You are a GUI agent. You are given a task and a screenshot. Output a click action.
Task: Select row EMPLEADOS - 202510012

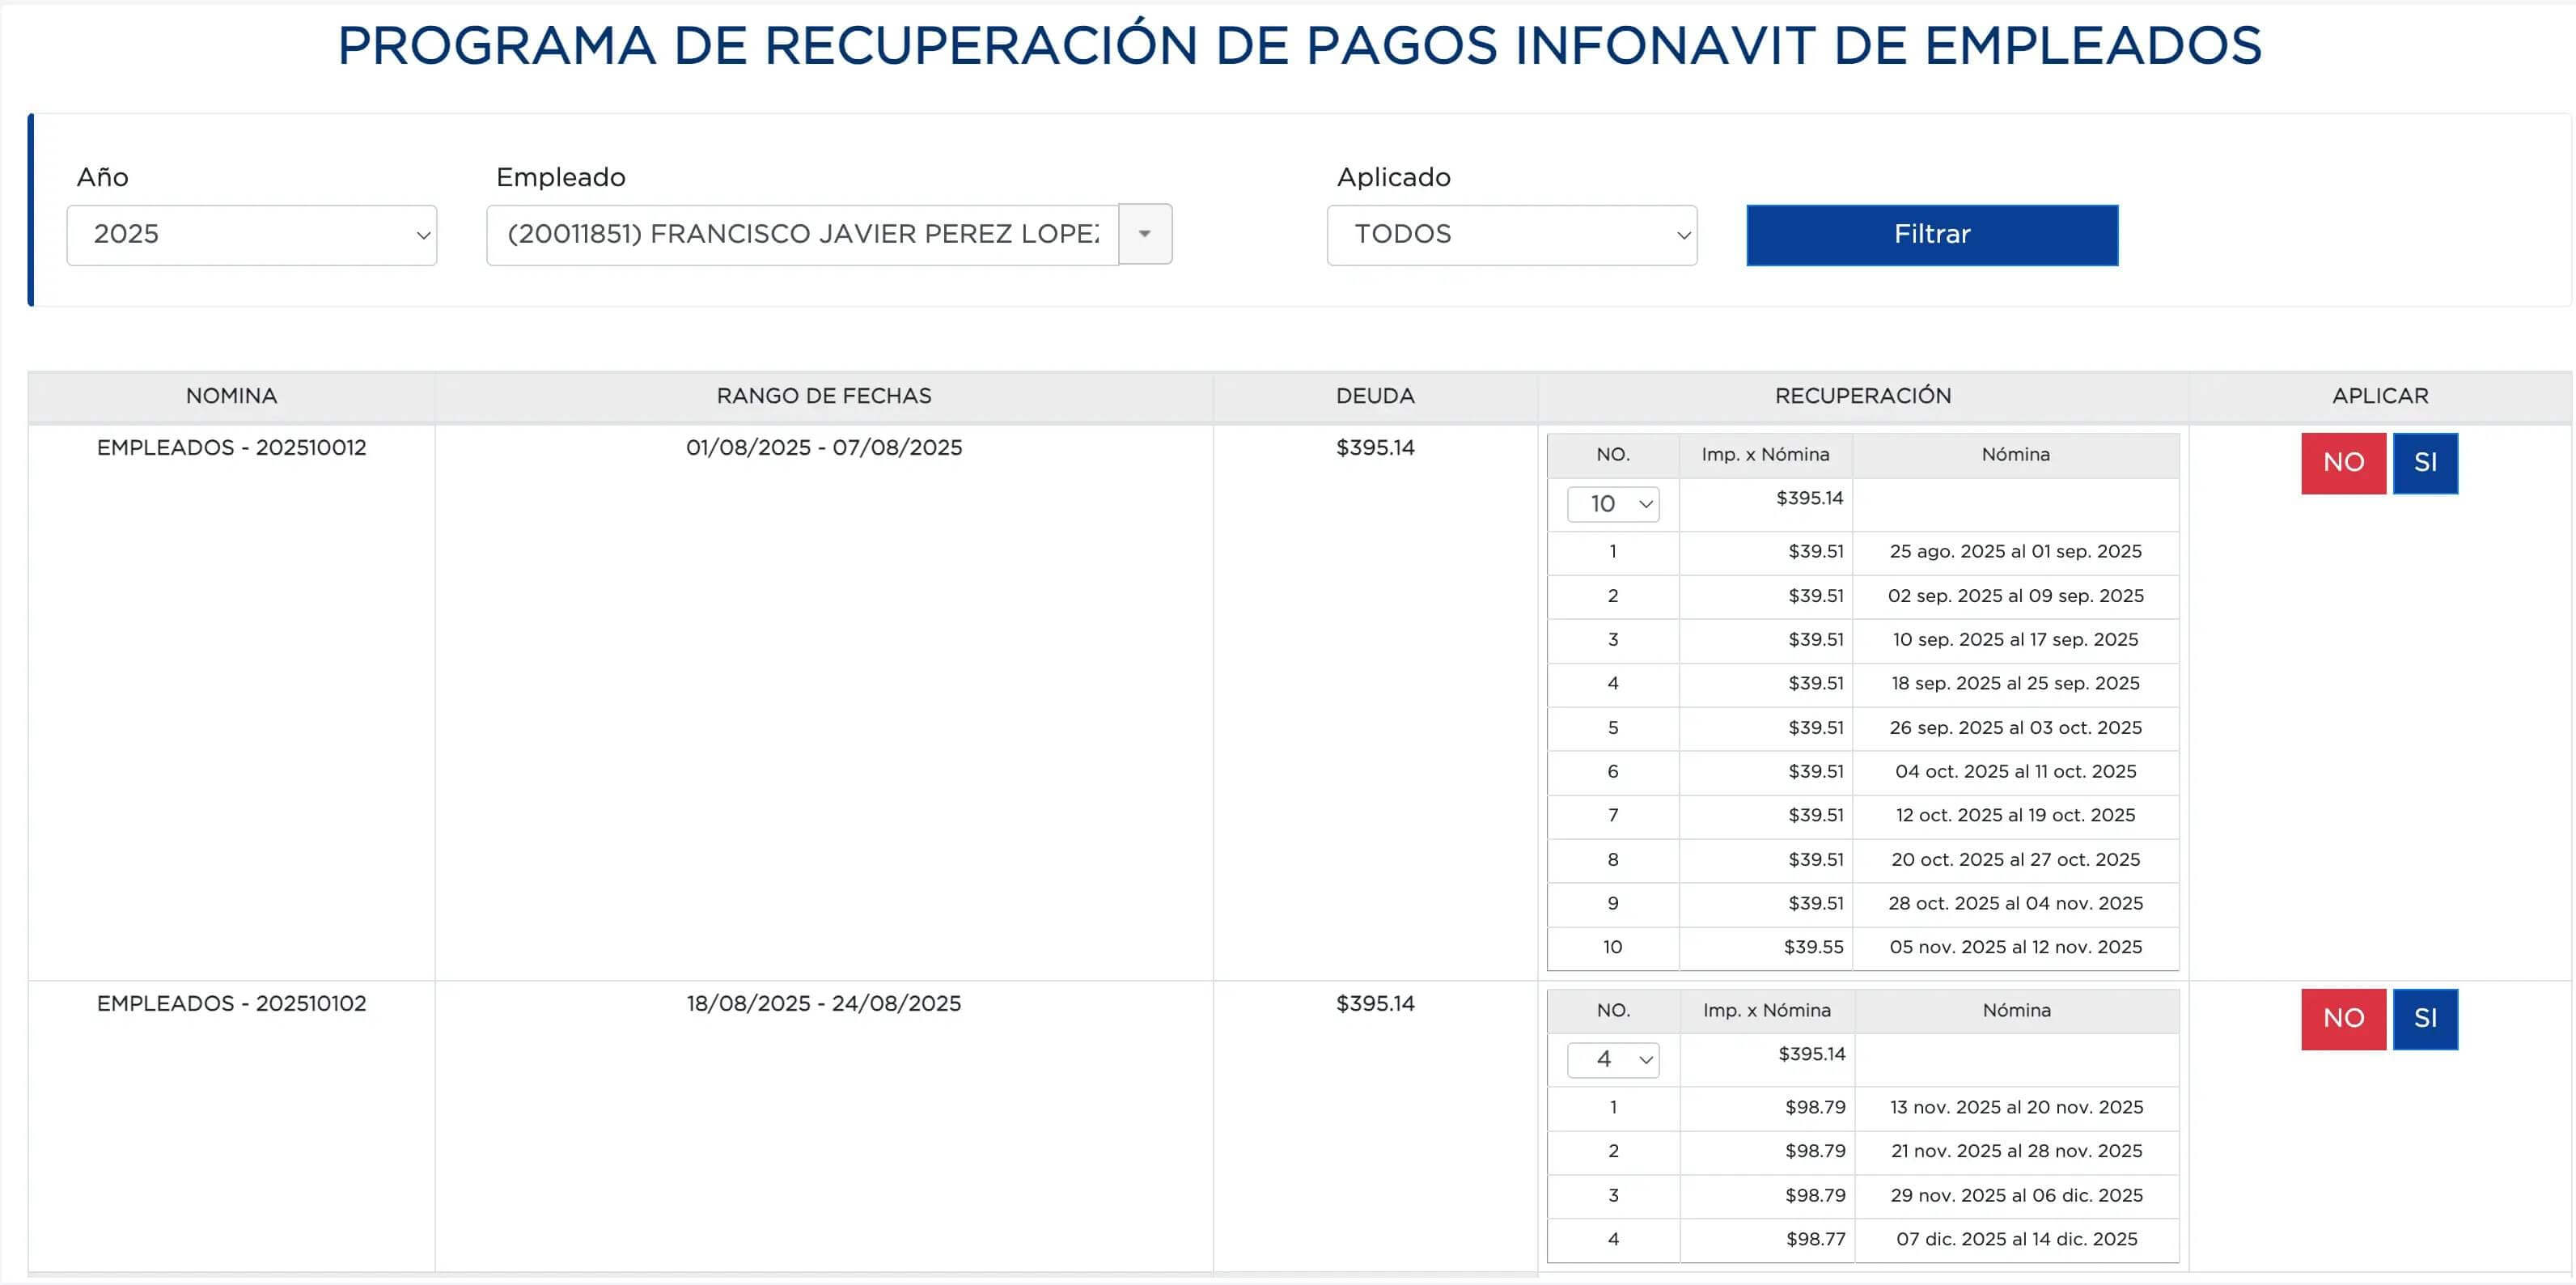pyautogui.click(x=231, y=448)
